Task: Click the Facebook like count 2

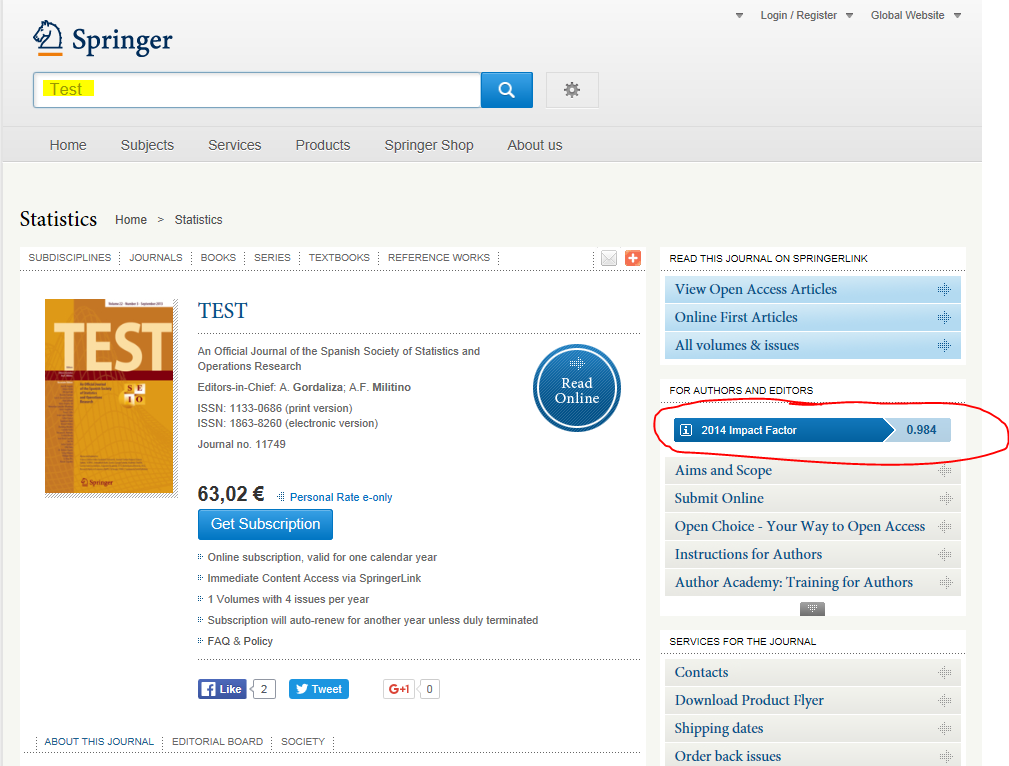Action: click(264, 689)
